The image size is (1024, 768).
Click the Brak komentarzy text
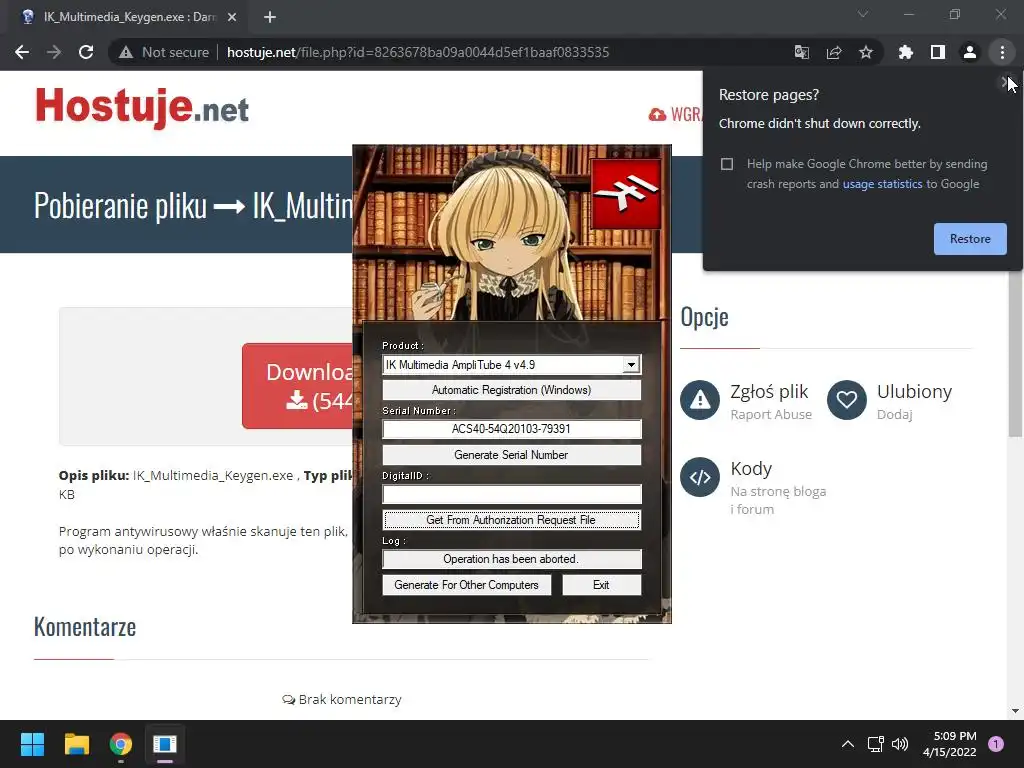[x=350, y=699]
